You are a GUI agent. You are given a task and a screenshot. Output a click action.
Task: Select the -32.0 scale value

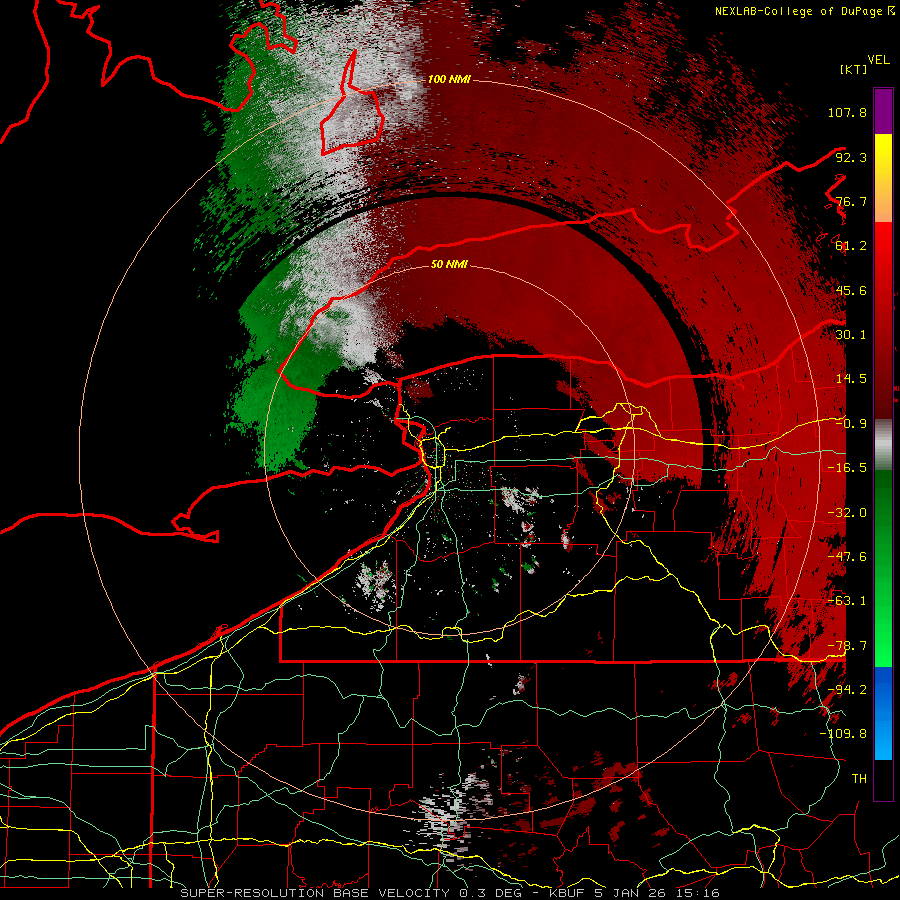pyautogui.click(x=847, y=513)
